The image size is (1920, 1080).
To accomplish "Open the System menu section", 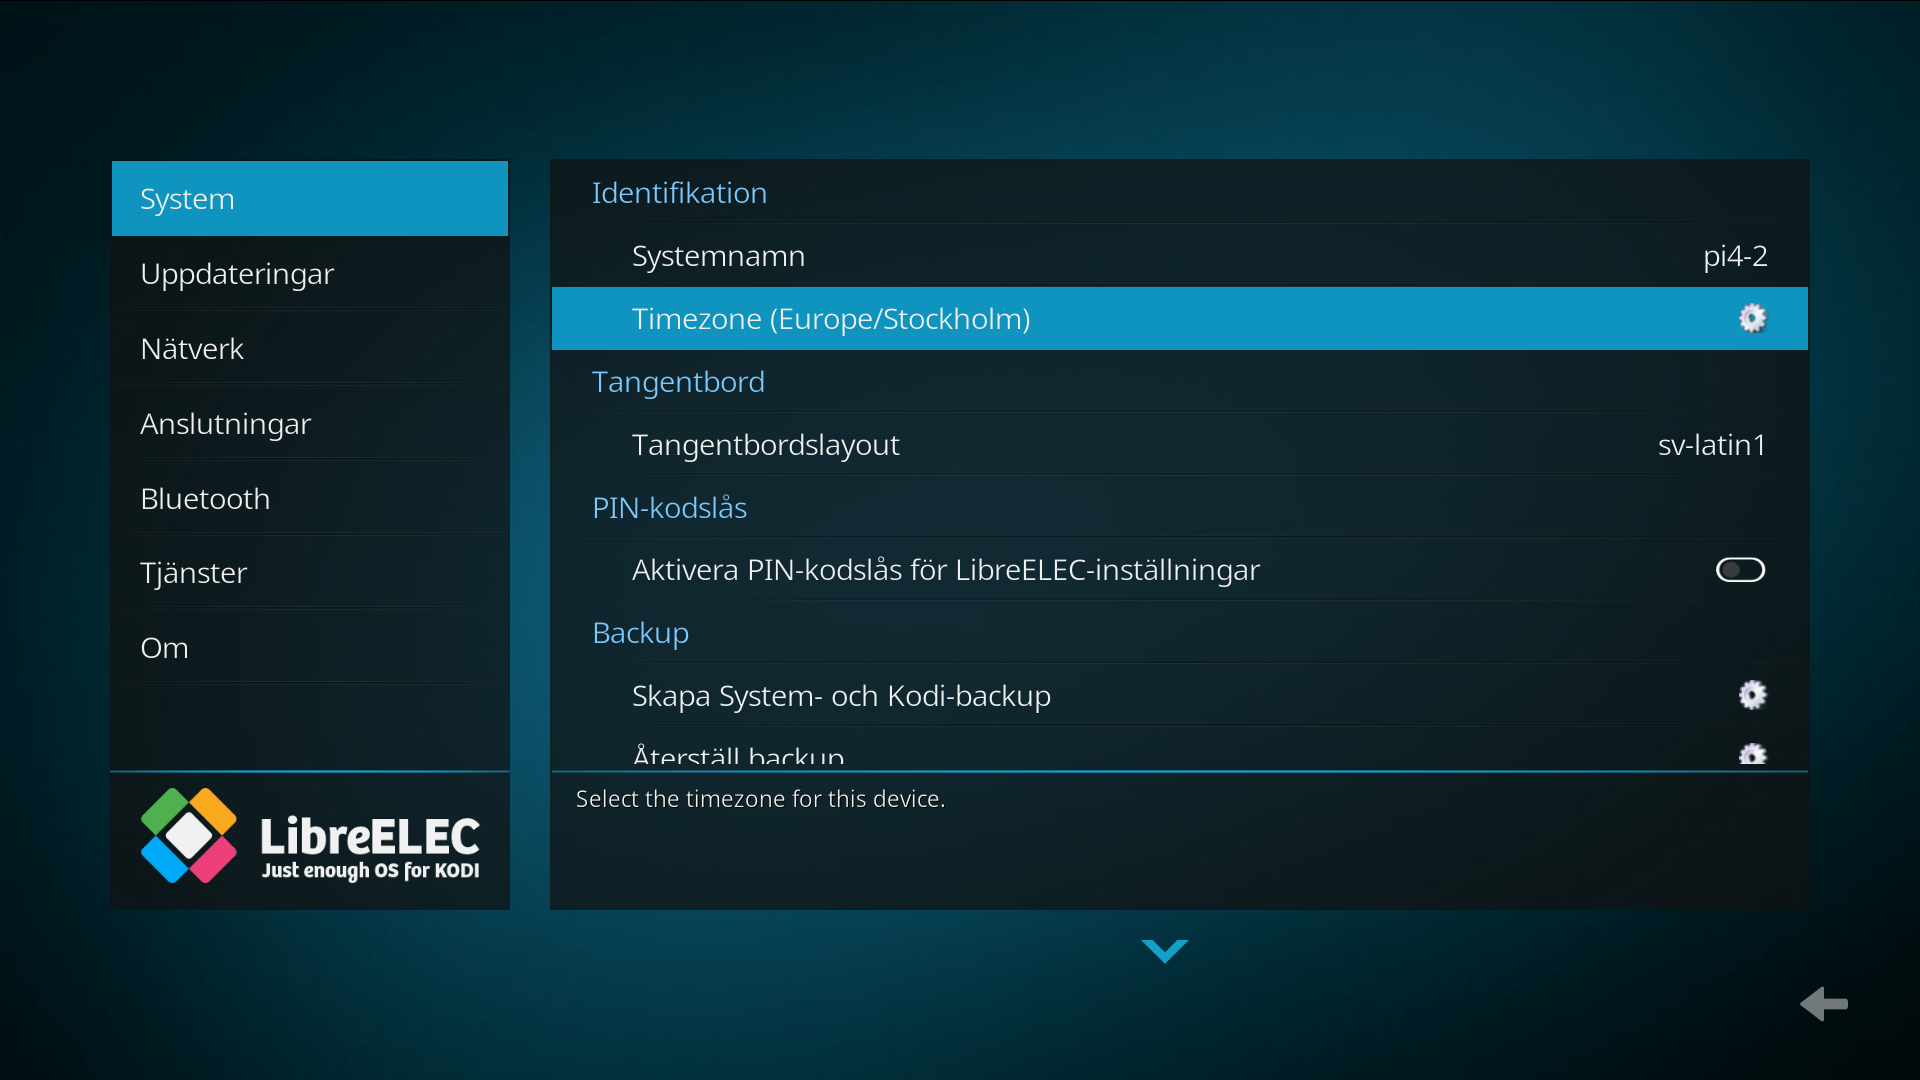I will click(310, 199).
